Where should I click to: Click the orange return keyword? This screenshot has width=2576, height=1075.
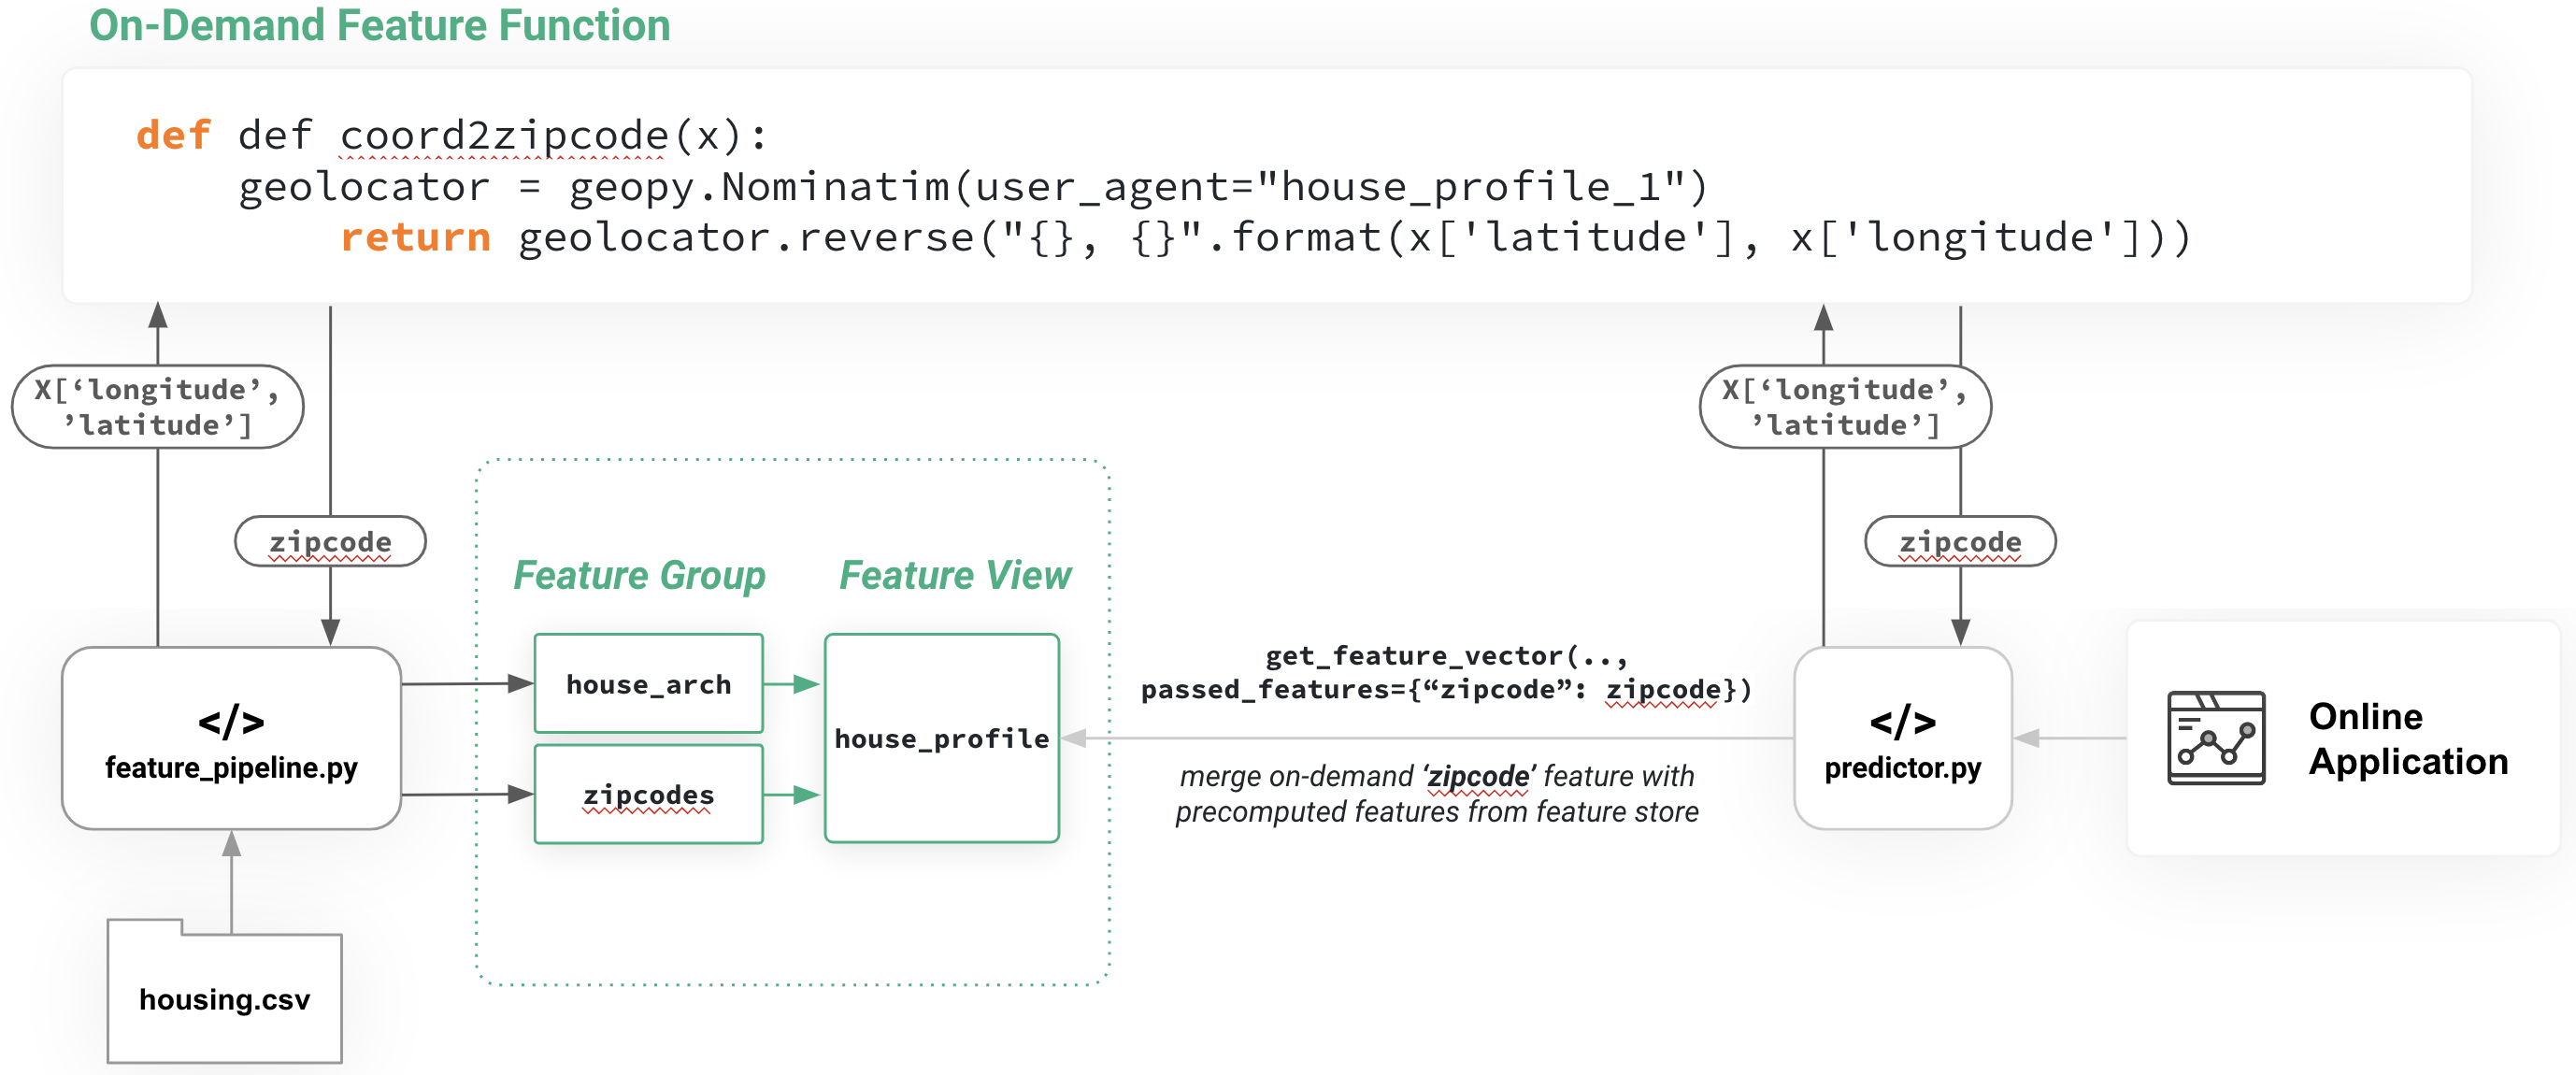tap(415, 238)
